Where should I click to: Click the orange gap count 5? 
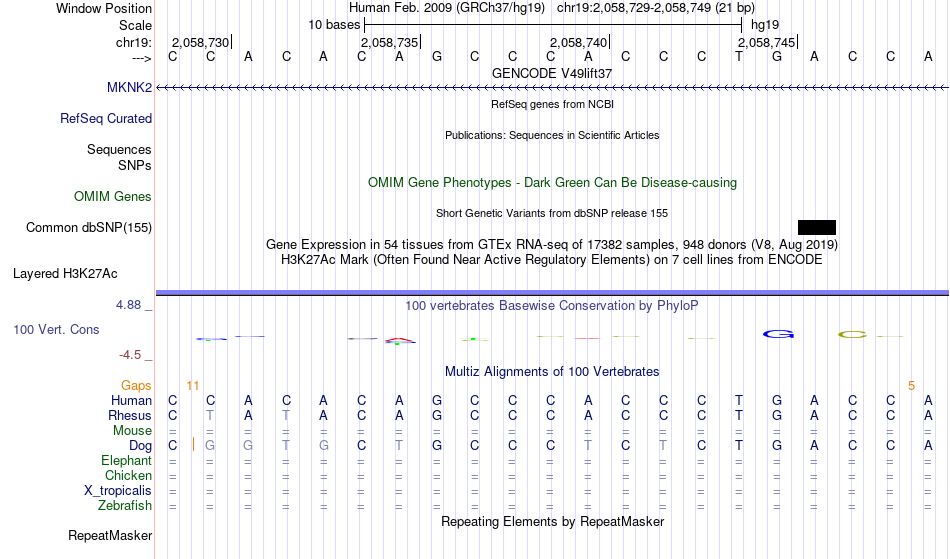click(x=911, y=386)
